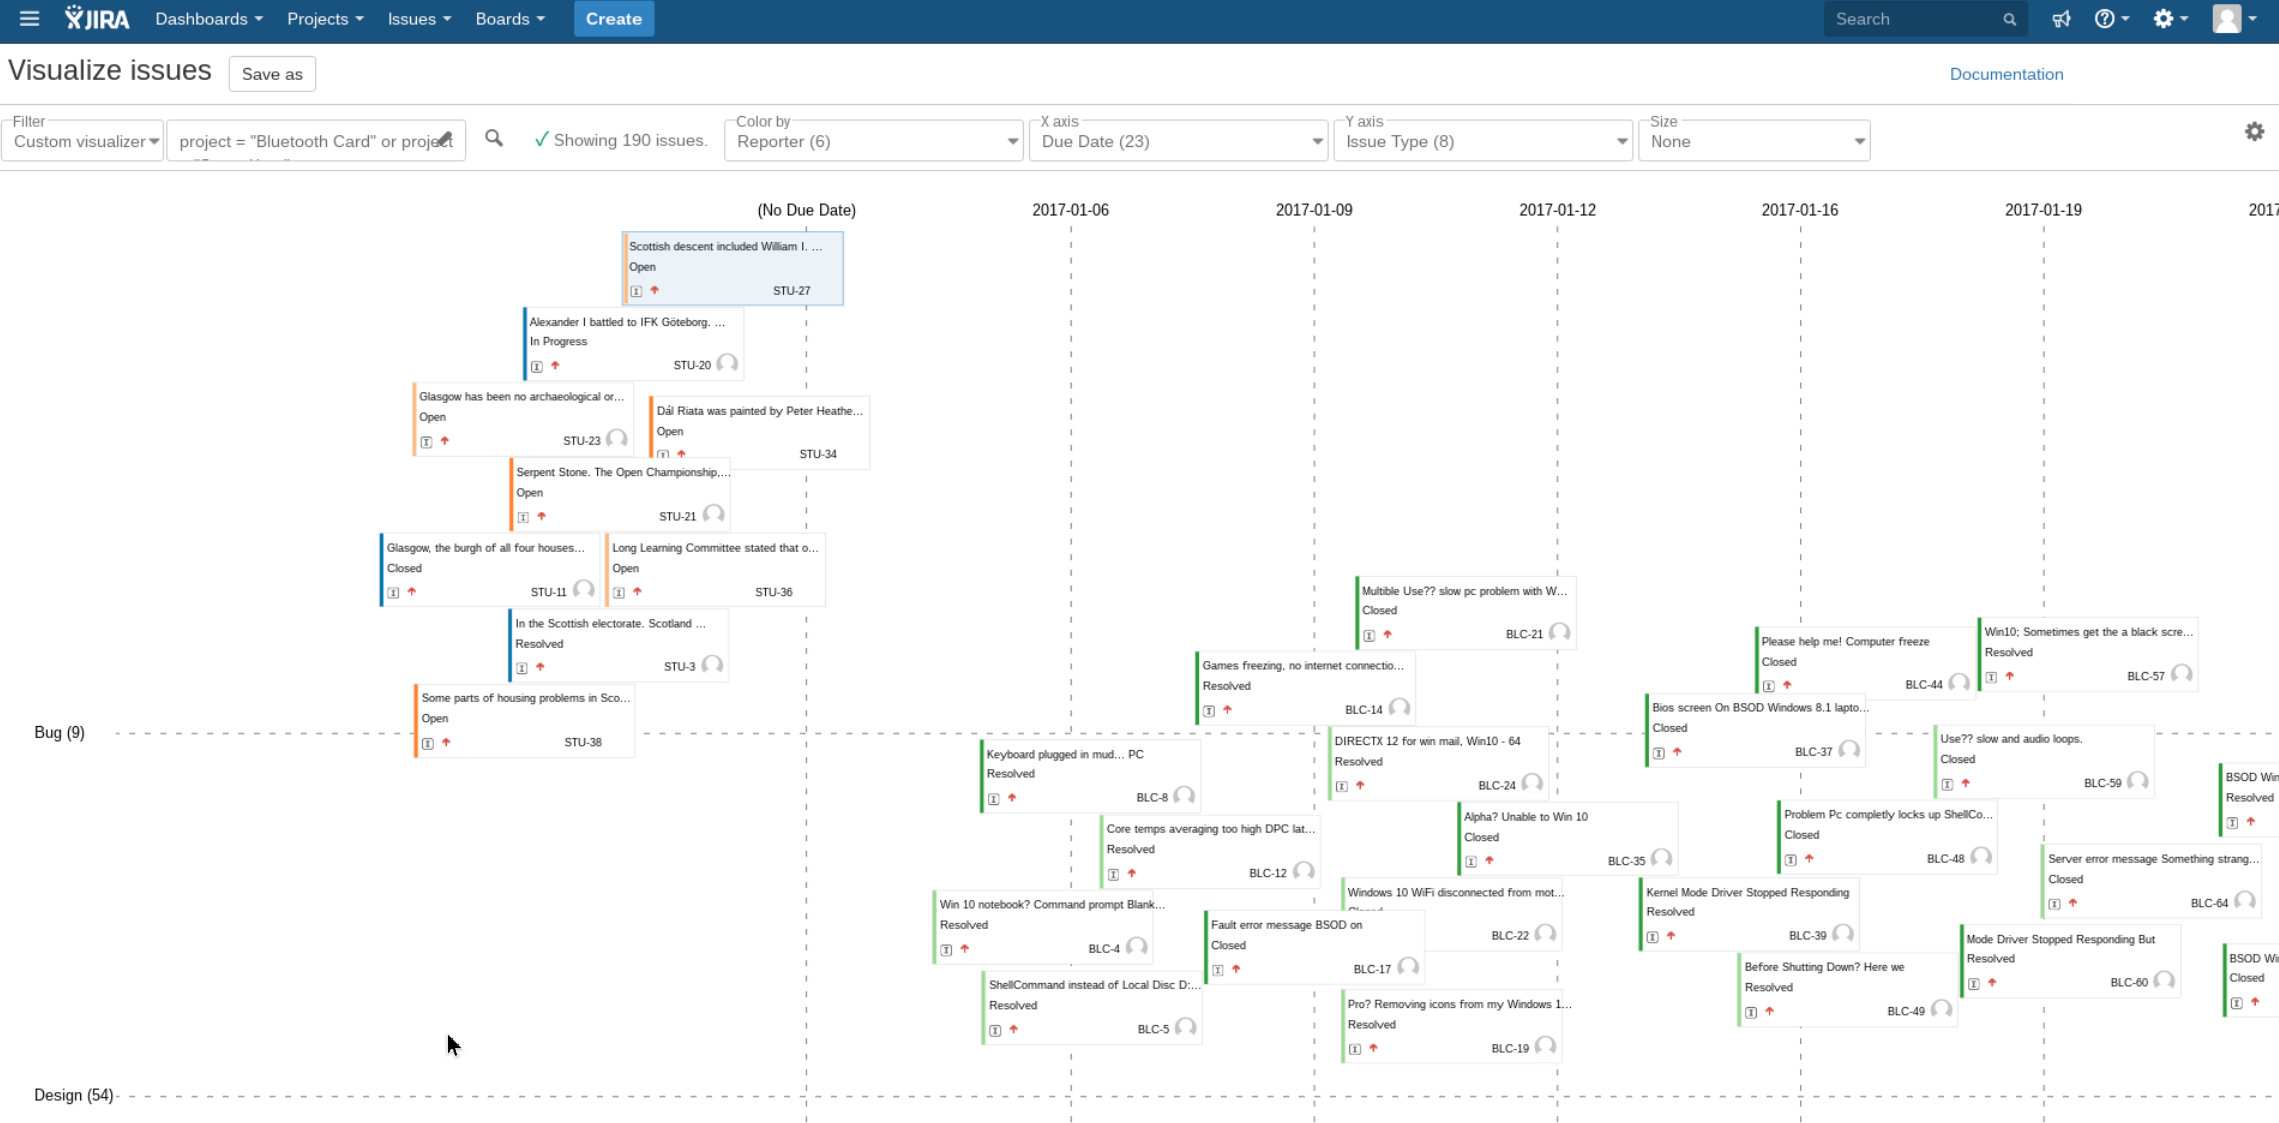Run the filter search magnifier icon
Viewport: 2279px width, 1123px height.
pyautogui.click(x=494, y=138)
